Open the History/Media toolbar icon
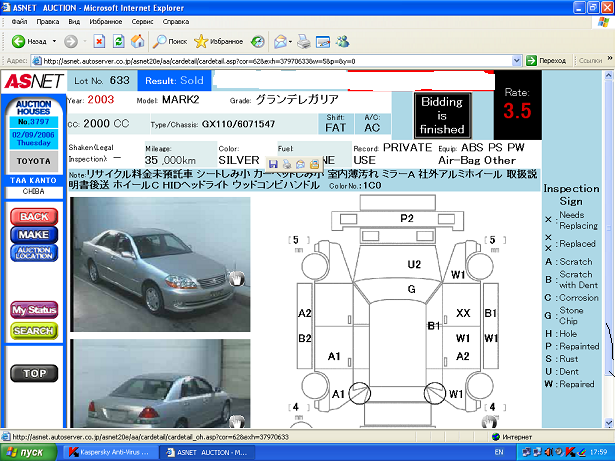The image size is (615, 461). pyautogui.click(x=258, y=41)
